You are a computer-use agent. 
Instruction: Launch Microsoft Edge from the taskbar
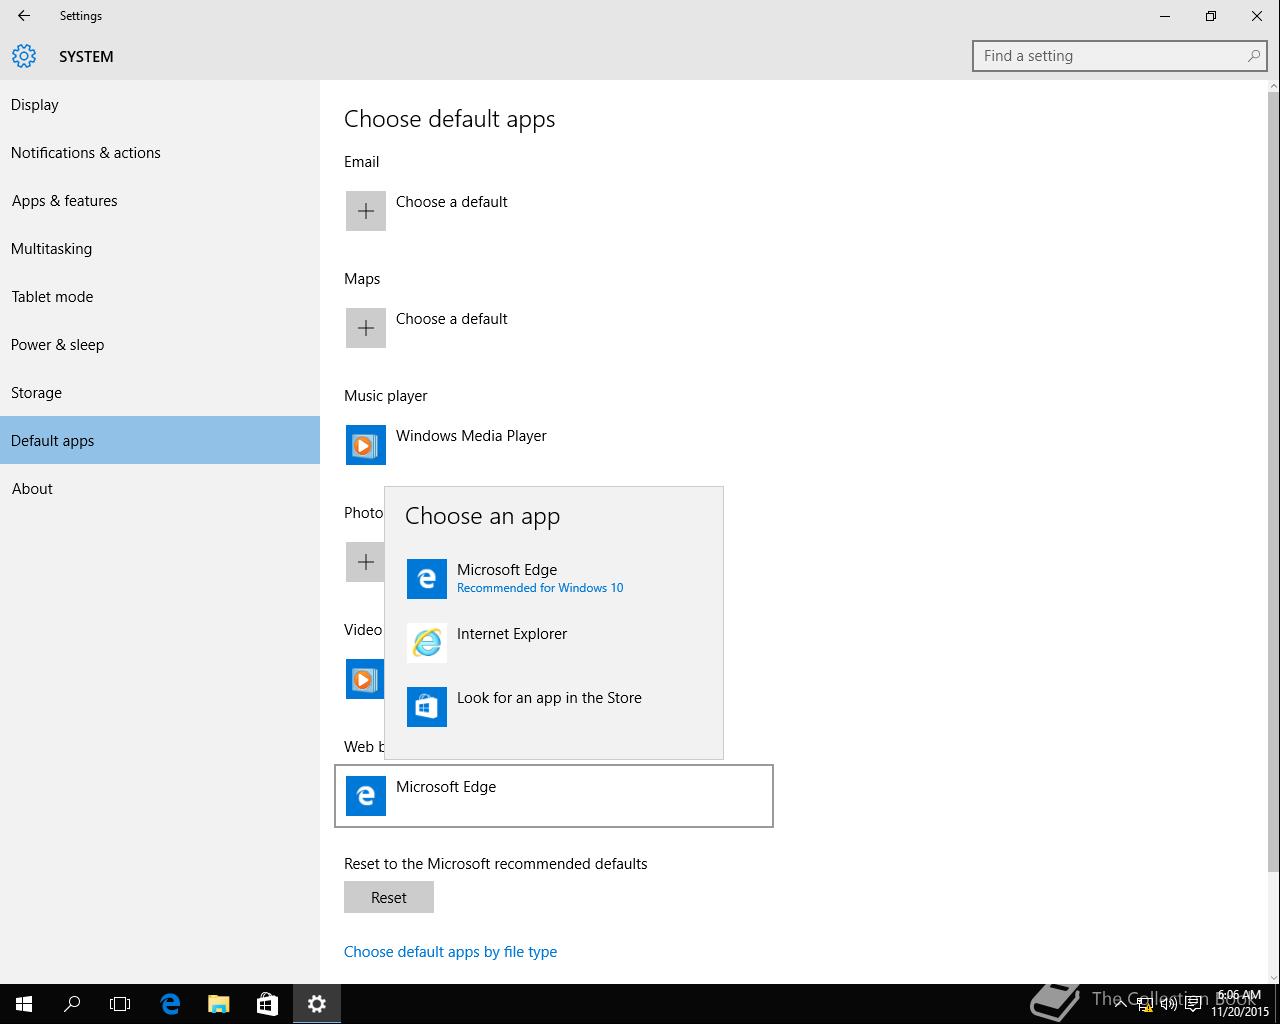[x=170, y=1004]
